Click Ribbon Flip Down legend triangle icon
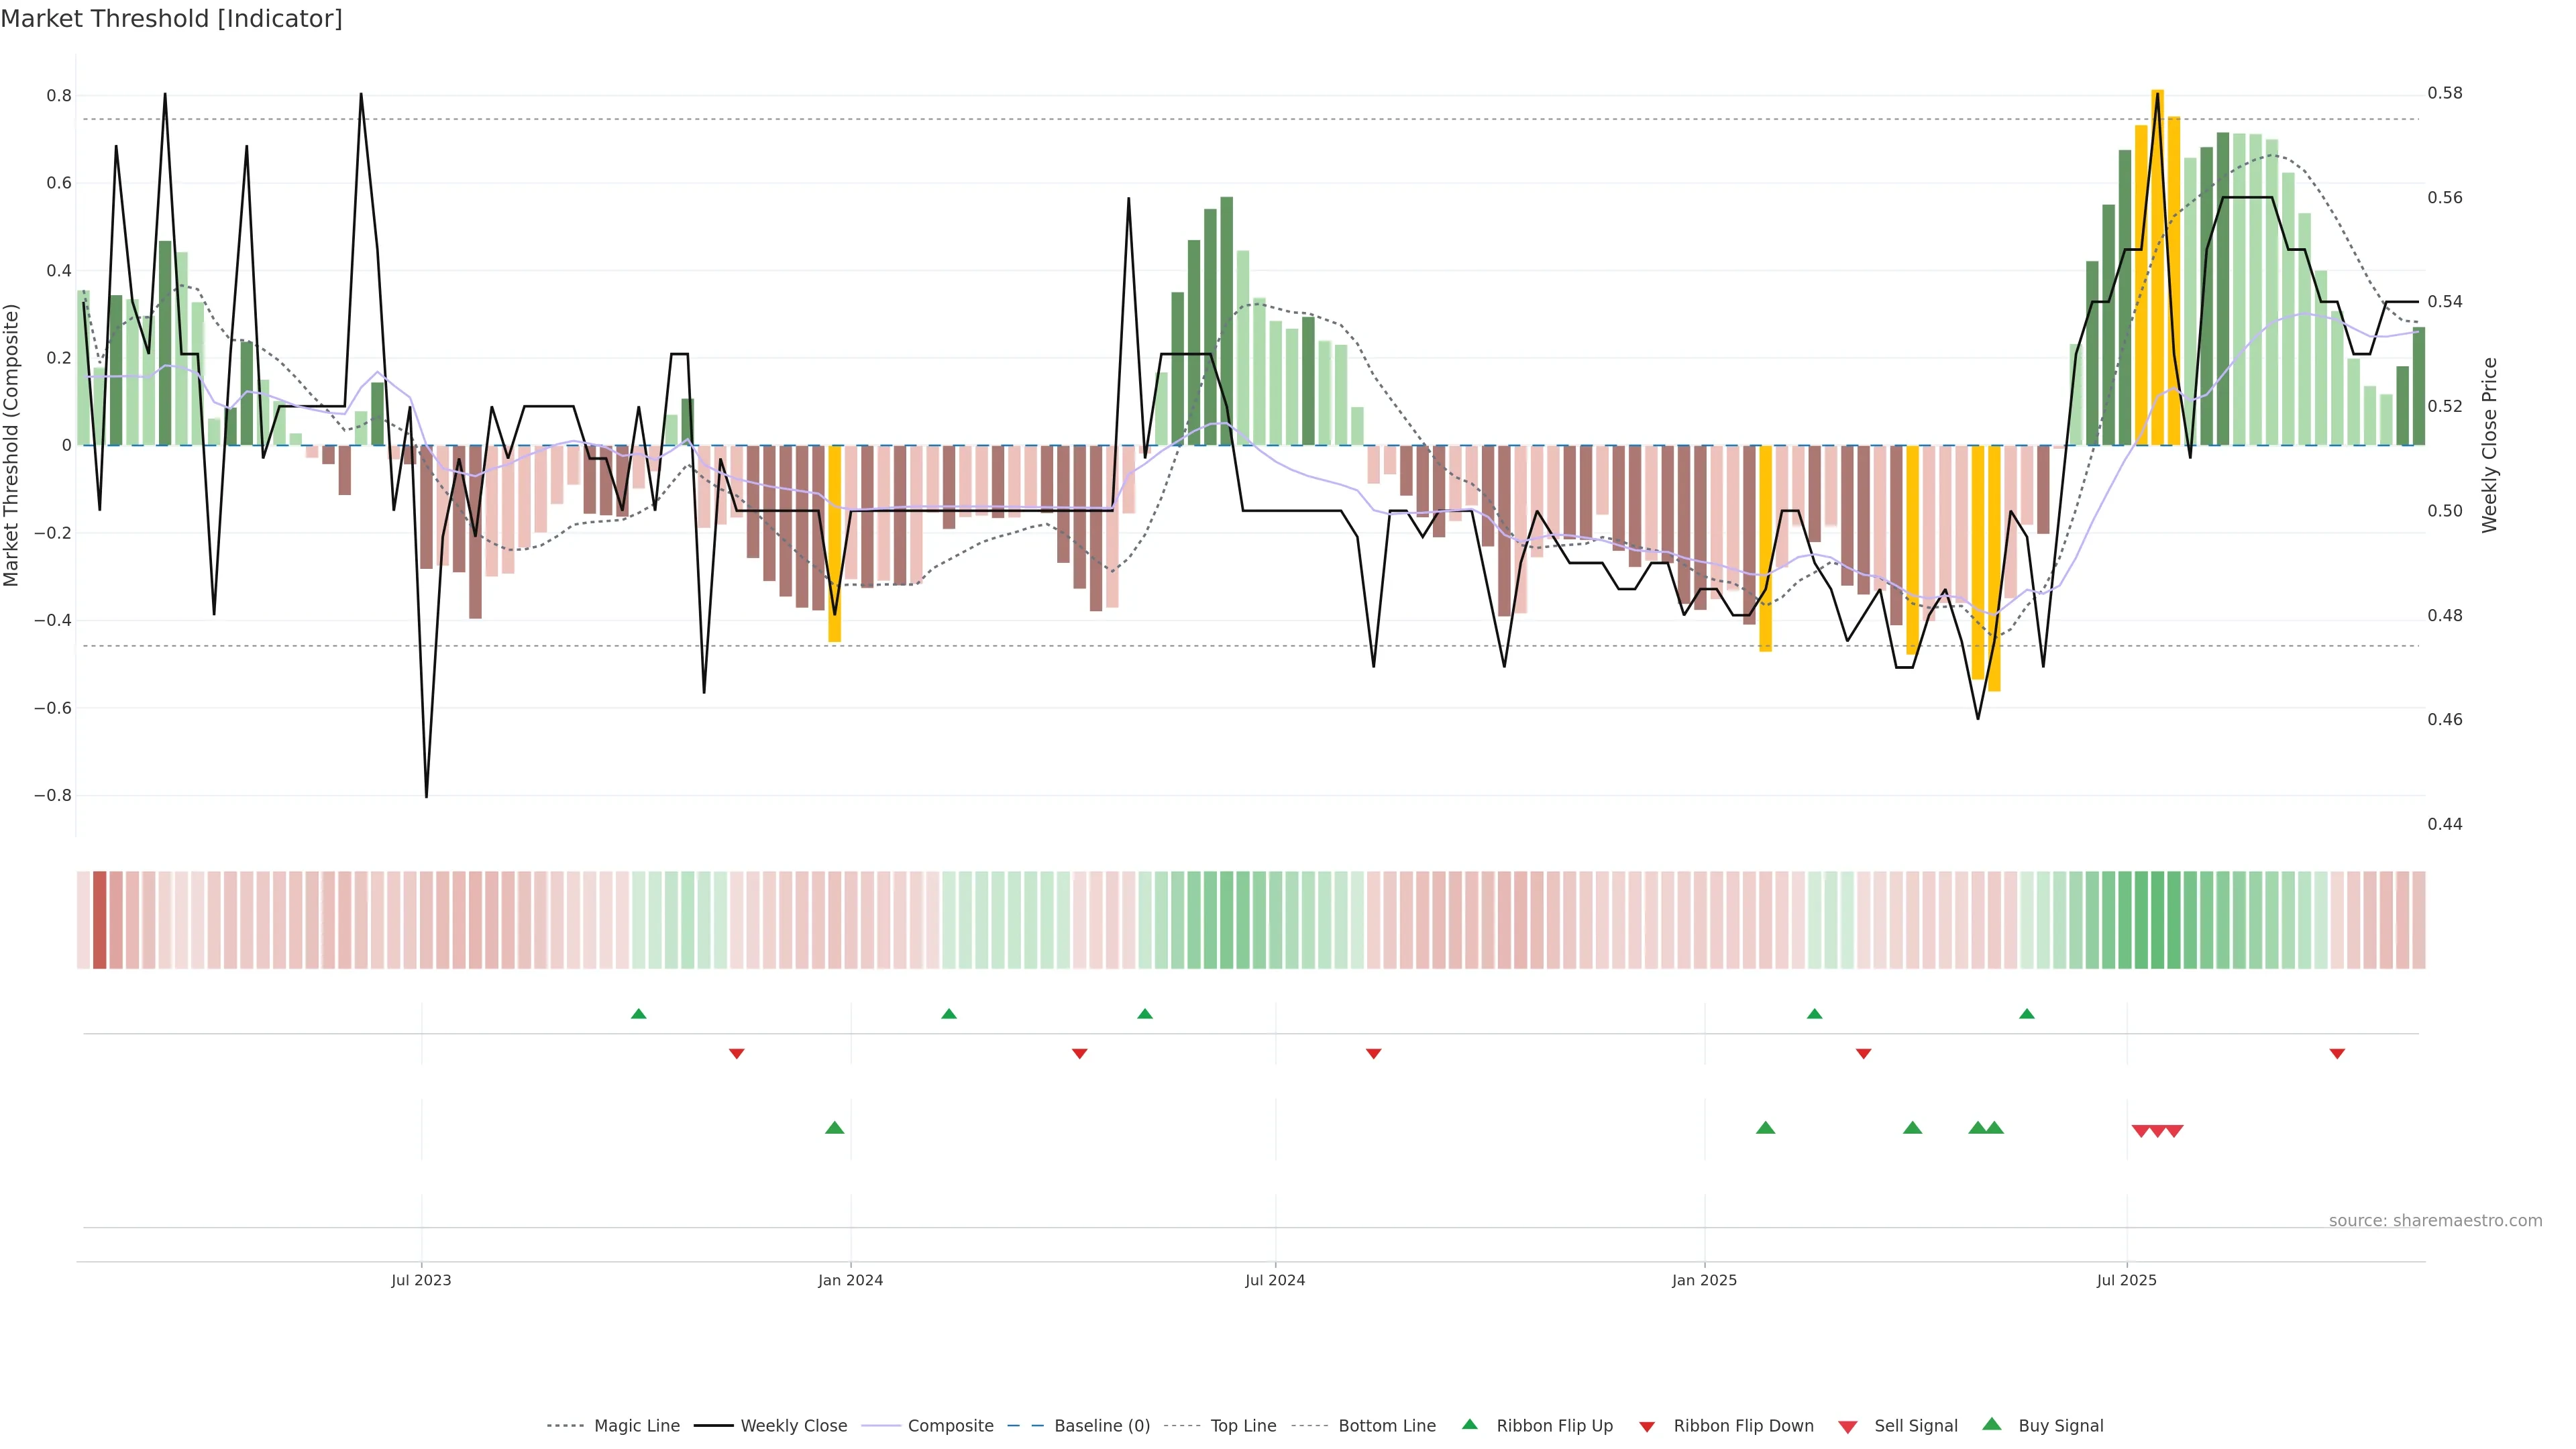2576x1449 pixels. pyautogui.click(x=1647, y=1427)
